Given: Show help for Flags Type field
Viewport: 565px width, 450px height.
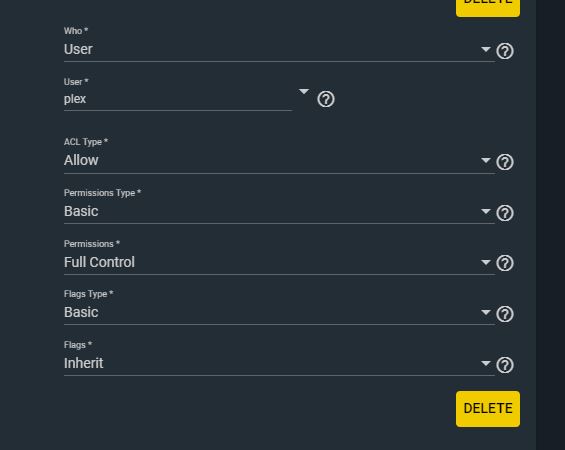Looking at the screenshot, I should (x=505, y=314).
